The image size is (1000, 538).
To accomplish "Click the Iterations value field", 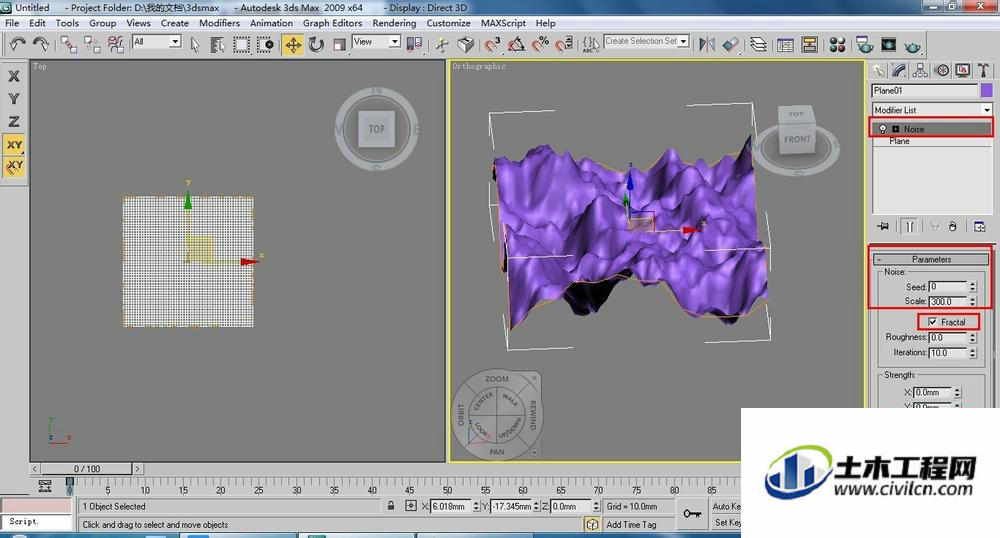I will click(948, 353).
